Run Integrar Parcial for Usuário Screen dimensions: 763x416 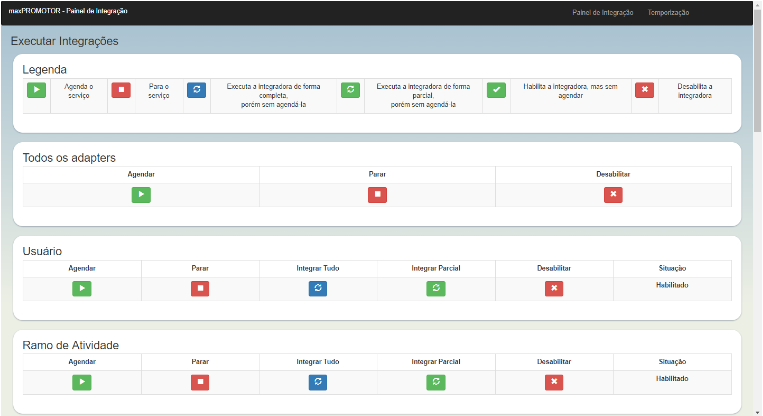click(x=436, y=289)
